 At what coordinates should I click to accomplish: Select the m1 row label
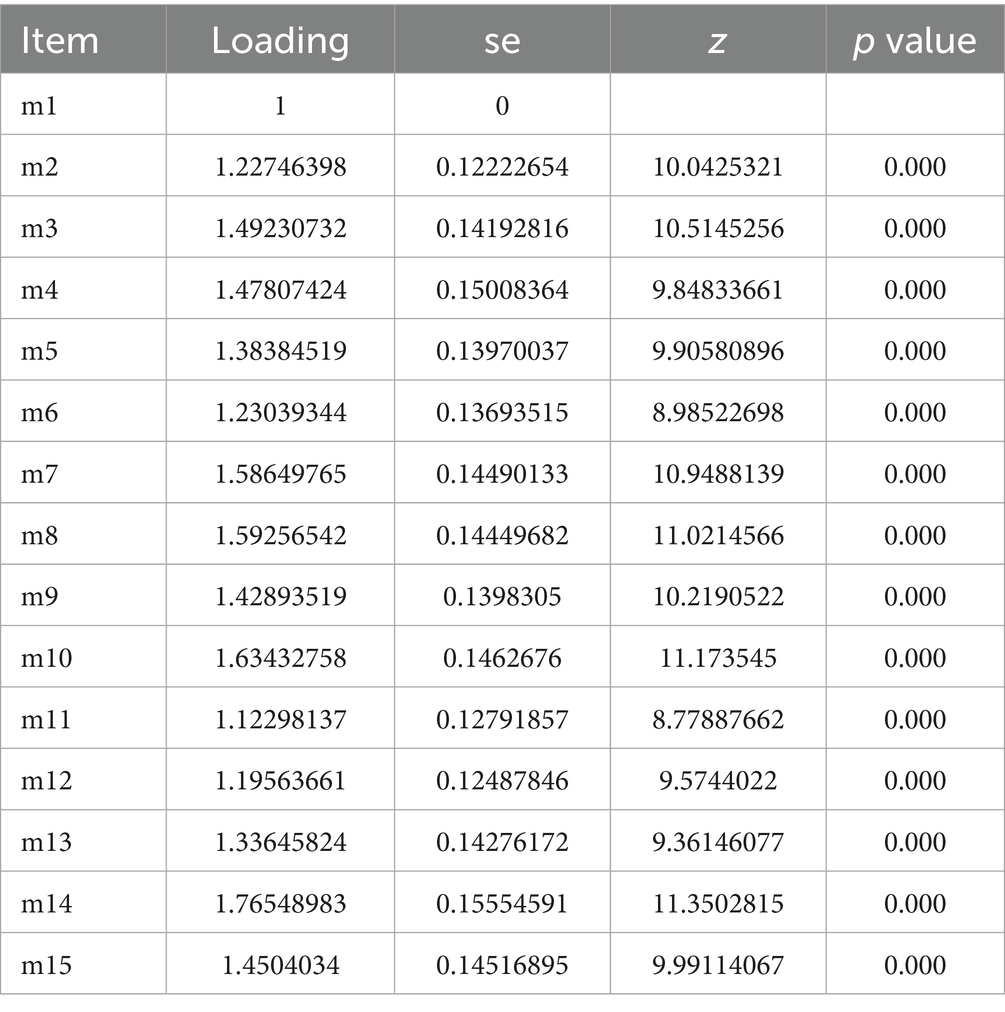39,106
